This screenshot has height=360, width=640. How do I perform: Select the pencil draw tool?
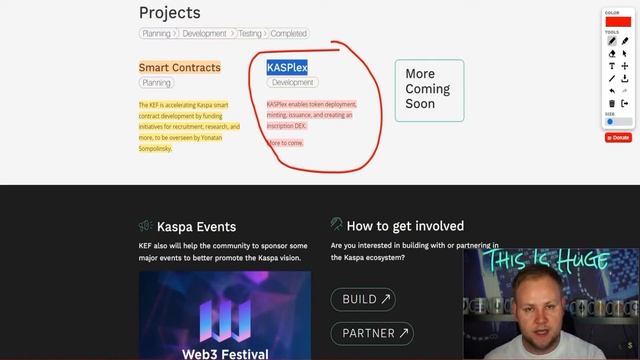(611, 41)
